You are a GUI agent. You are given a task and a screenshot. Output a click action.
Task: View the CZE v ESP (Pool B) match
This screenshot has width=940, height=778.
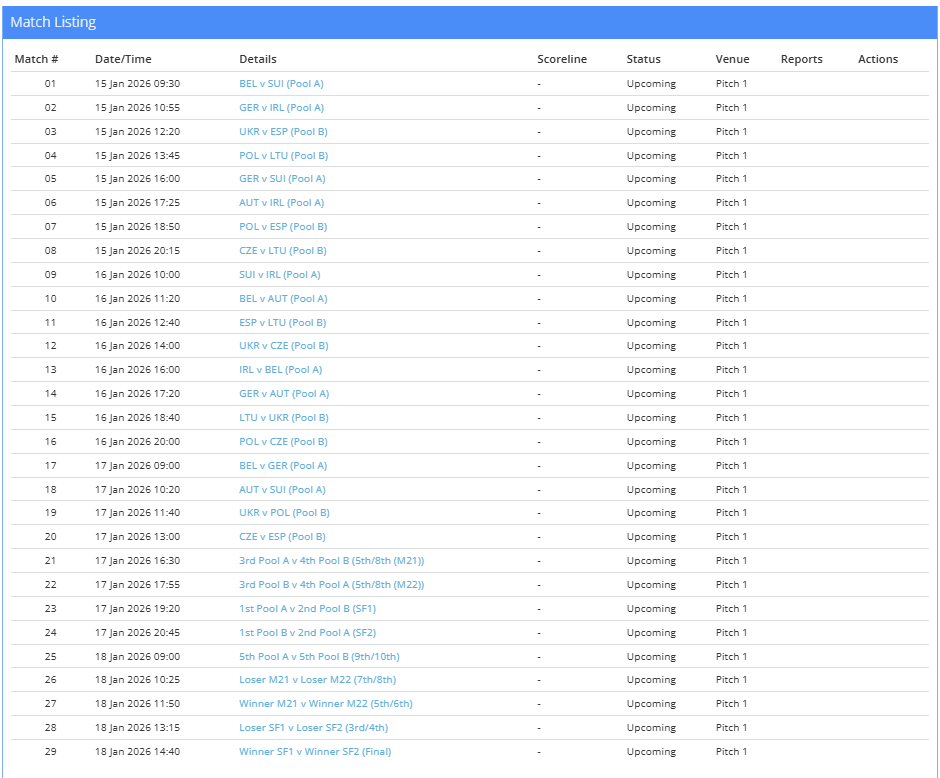282,537
